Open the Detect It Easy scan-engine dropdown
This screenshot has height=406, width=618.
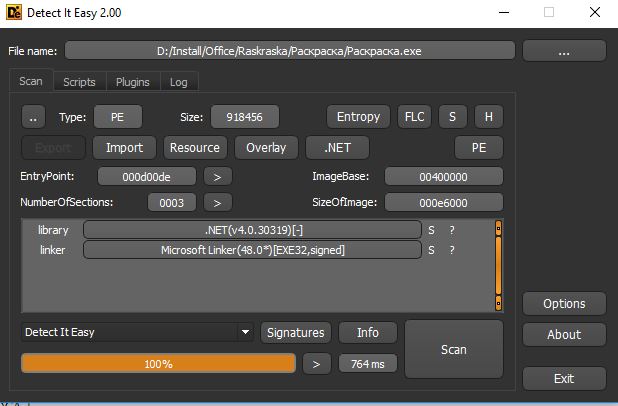coord(137,332)
